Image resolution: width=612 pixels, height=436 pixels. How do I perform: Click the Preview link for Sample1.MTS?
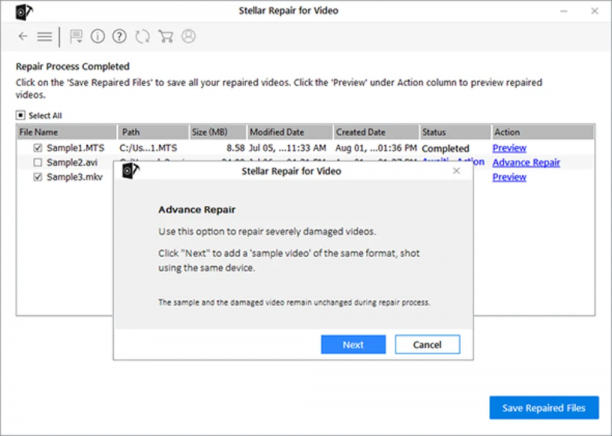click(509, 148)
